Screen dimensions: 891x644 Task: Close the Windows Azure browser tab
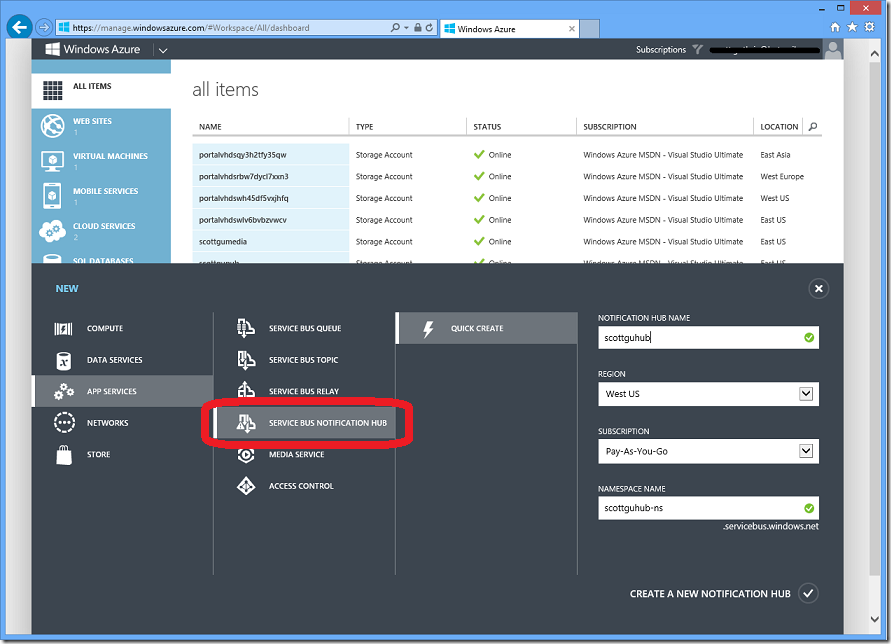click(x=571, y=28)
